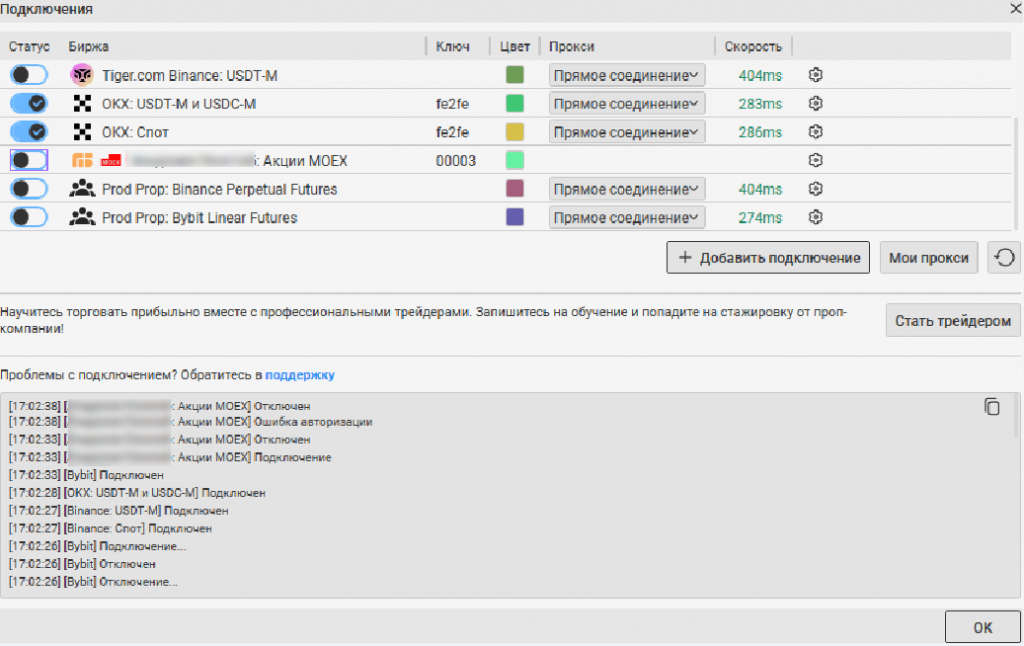Viewport: 1024px width, 646px height.
Task: Open settings gear for Tiger.com Binance connection
Action: click(x=816, y=75)
